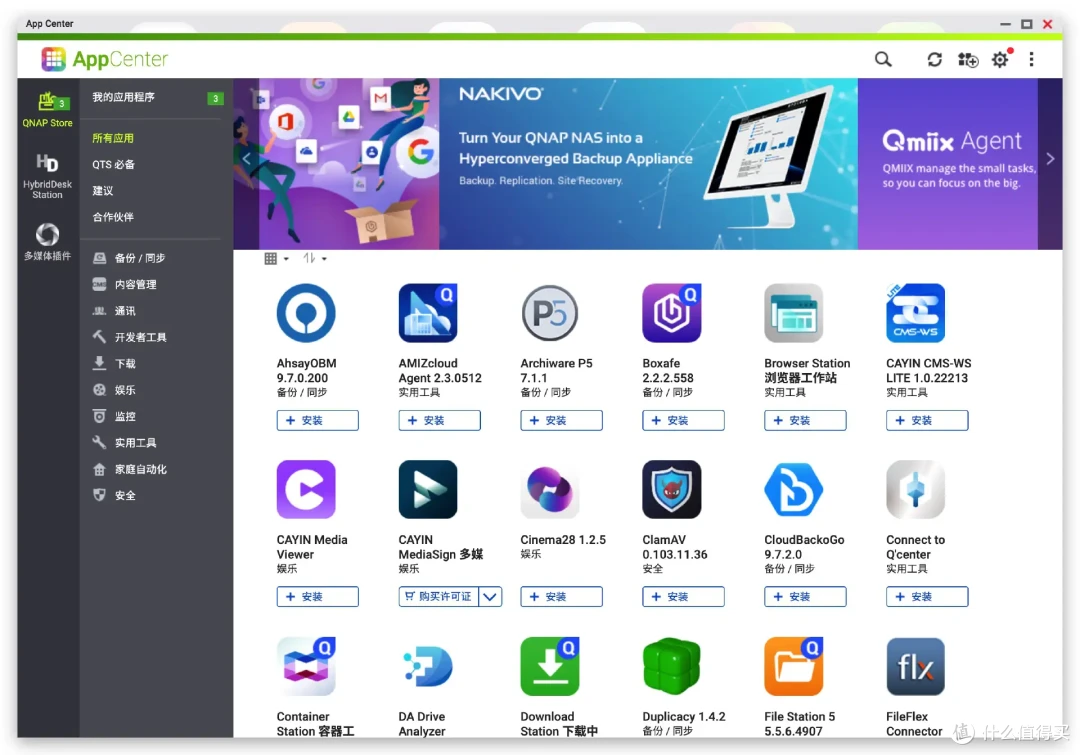
Task: Install ClamAV
Action: [683, 597]
